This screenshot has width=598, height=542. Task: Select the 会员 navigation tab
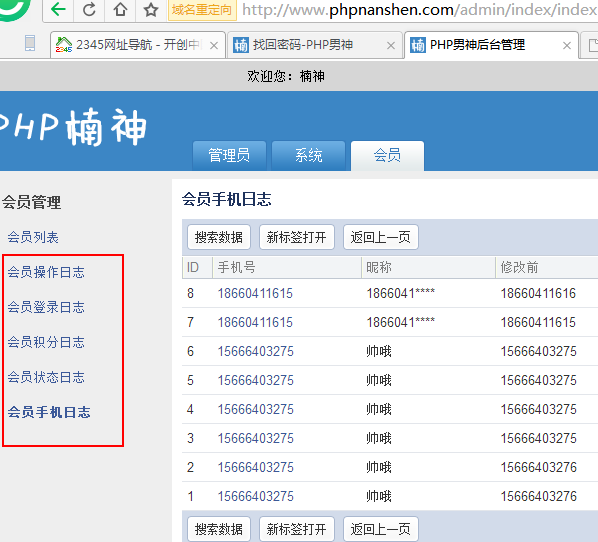click(x=387, y=156)
